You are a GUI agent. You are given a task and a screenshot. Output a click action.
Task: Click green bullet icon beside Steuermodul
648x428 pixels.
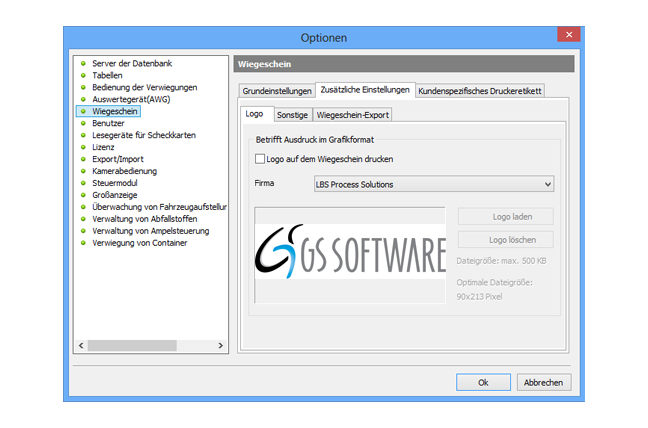83,183
